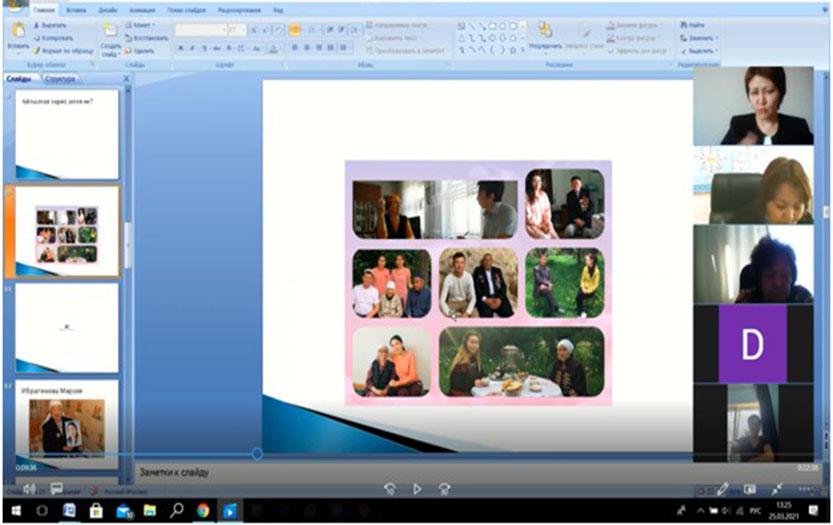Open Chrome from the taskbar

coord(203,511)
